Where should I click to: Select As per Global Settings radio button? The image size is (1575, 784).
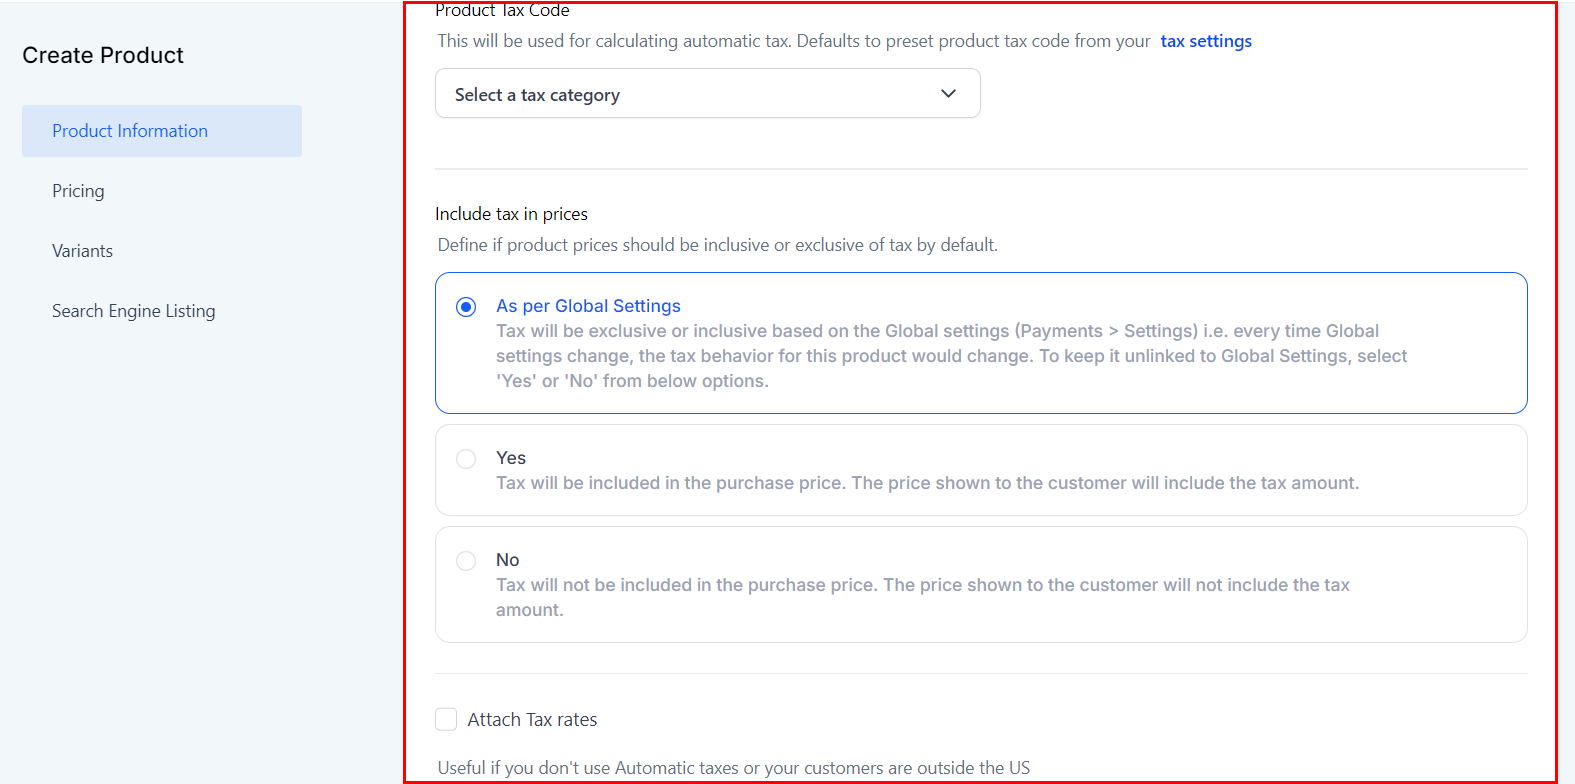(x=466, y=307)
